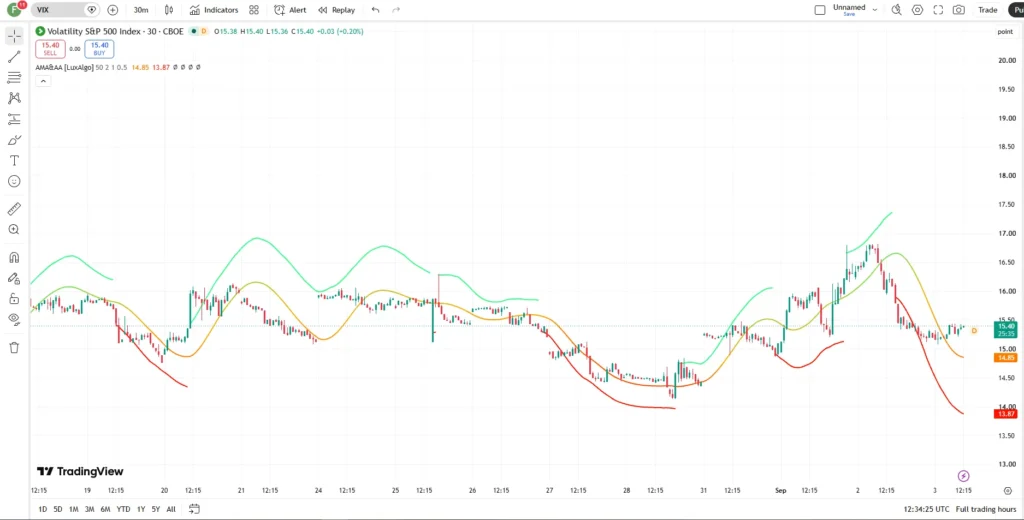Open the Fibonacci retracement tools

[x=14, y=78]
